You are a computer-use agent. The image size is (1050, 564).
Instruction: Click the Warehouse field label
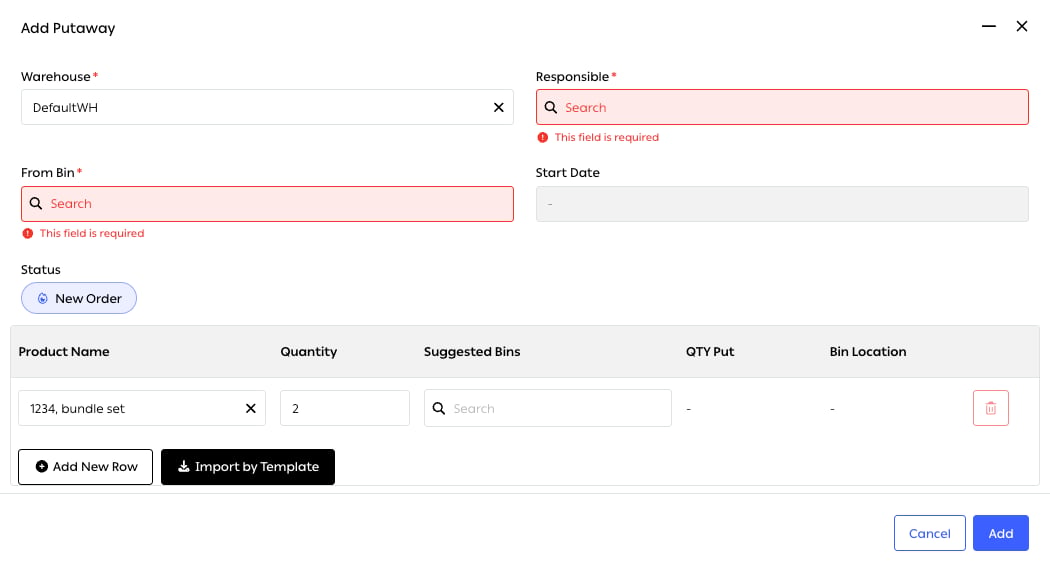pyautogui.click(x=56, y=76)
